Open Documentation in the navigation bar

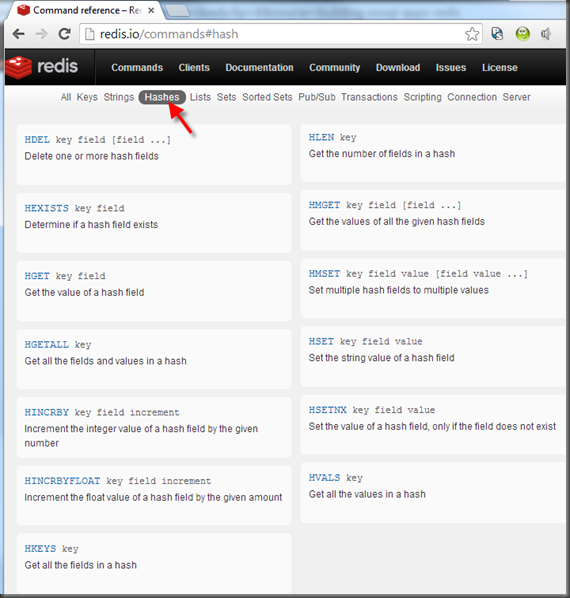(259, 68)
